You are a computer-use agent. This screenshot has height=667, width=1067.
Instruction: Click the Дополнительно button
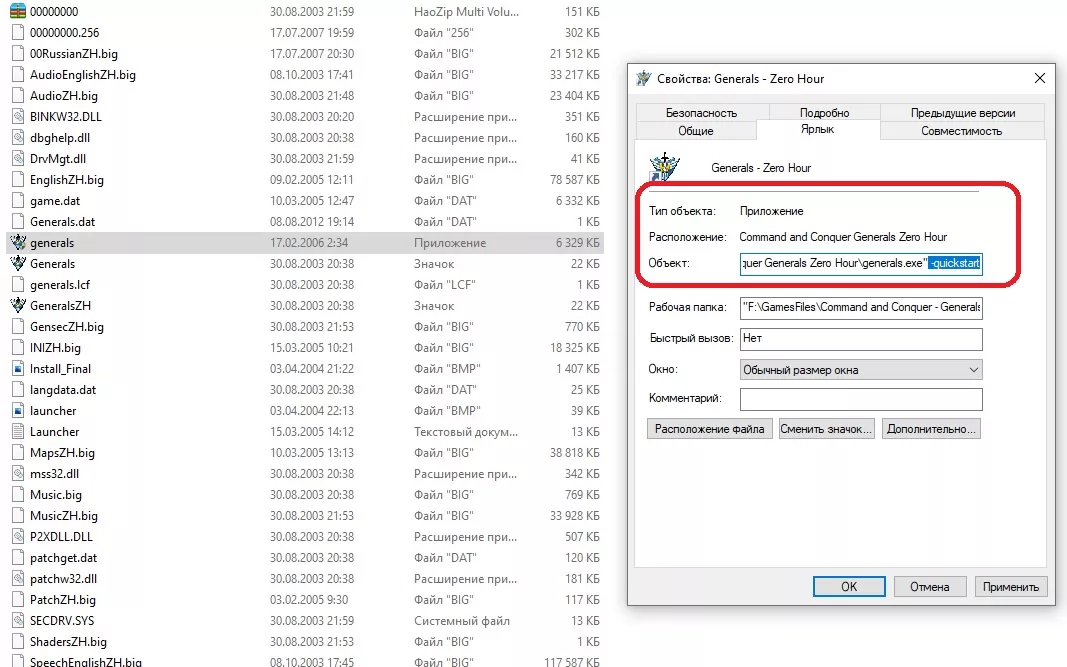(x=931, y=429)
